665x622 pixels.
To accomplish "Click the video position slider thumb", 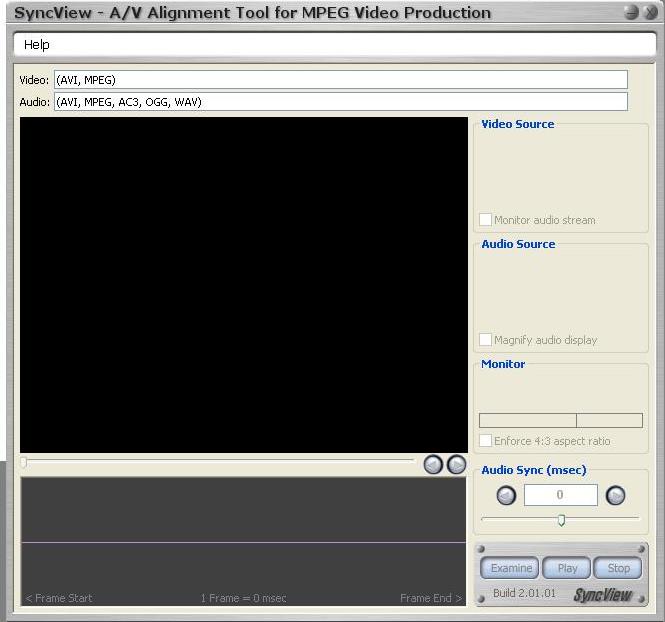I will (24, 462).
